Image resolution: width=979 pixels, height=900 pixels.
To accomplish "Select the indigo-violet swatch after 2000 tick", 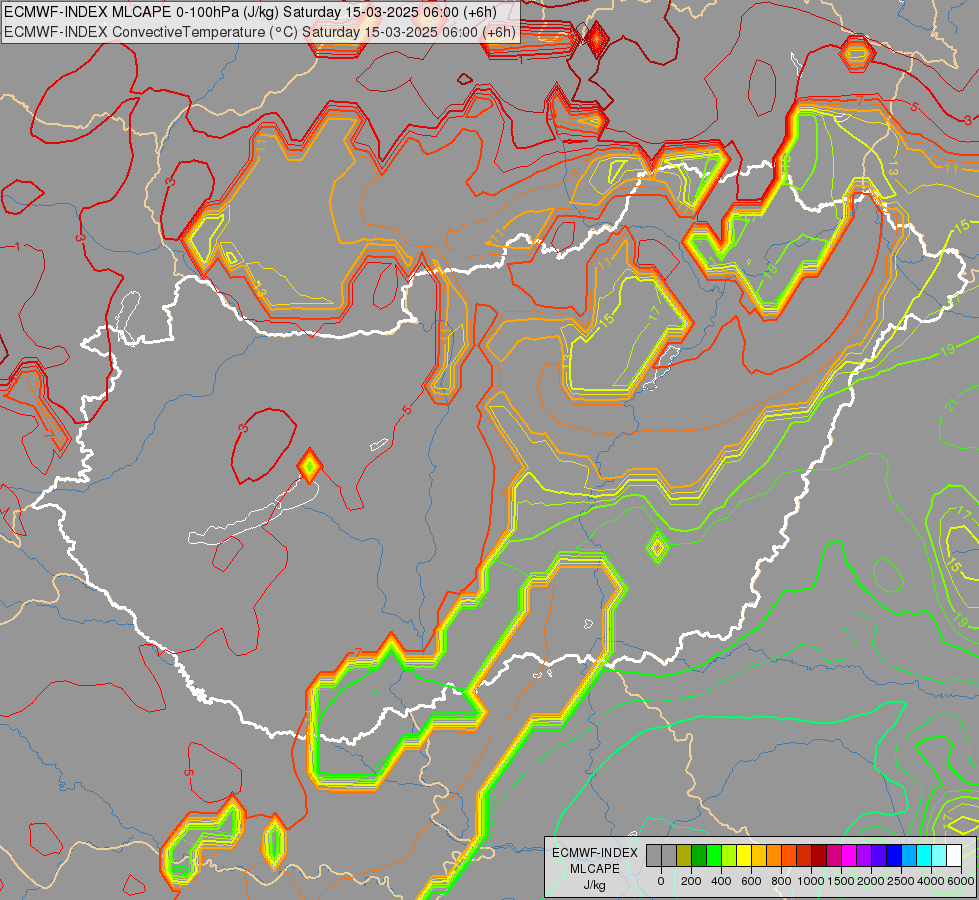I will [x=880, y=855].
